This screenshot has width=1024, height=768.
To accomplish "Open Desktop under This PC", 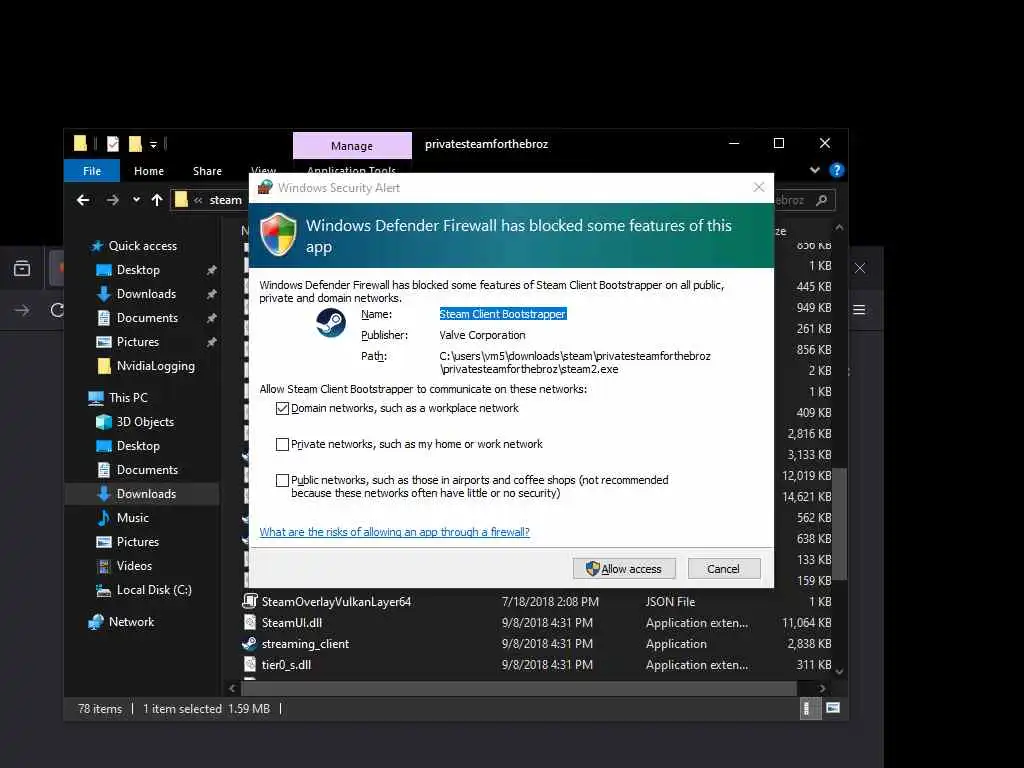I will [138, 446].
